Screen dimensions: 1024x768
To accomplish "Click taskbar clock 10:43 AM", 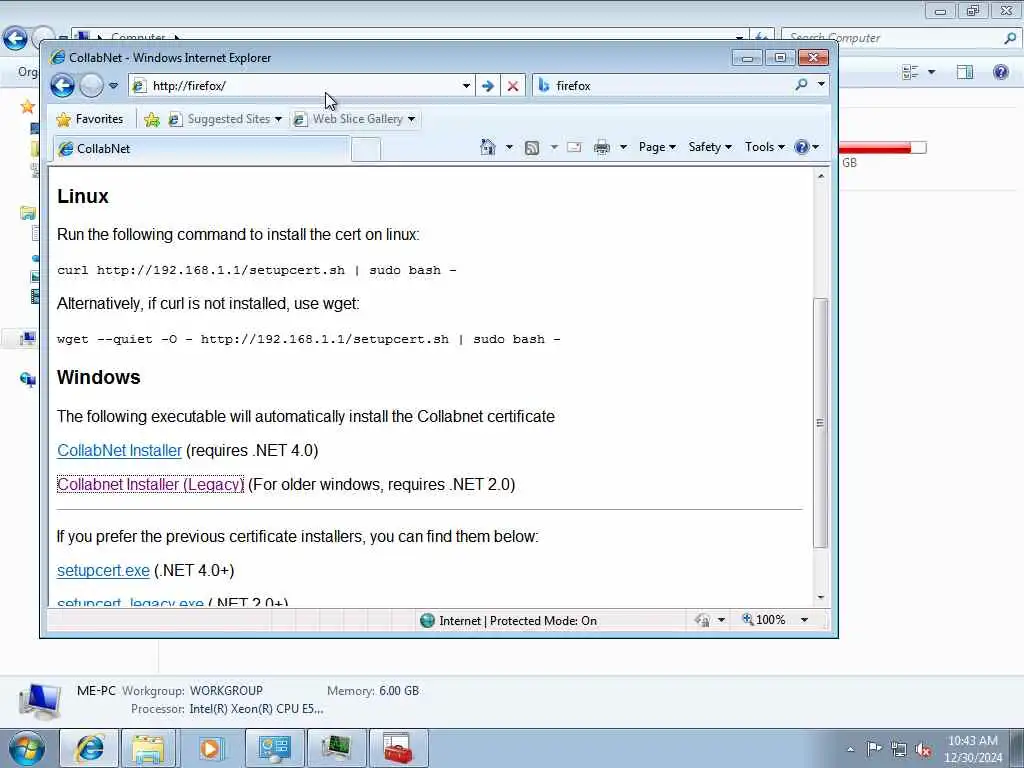I will coord(973,749).
